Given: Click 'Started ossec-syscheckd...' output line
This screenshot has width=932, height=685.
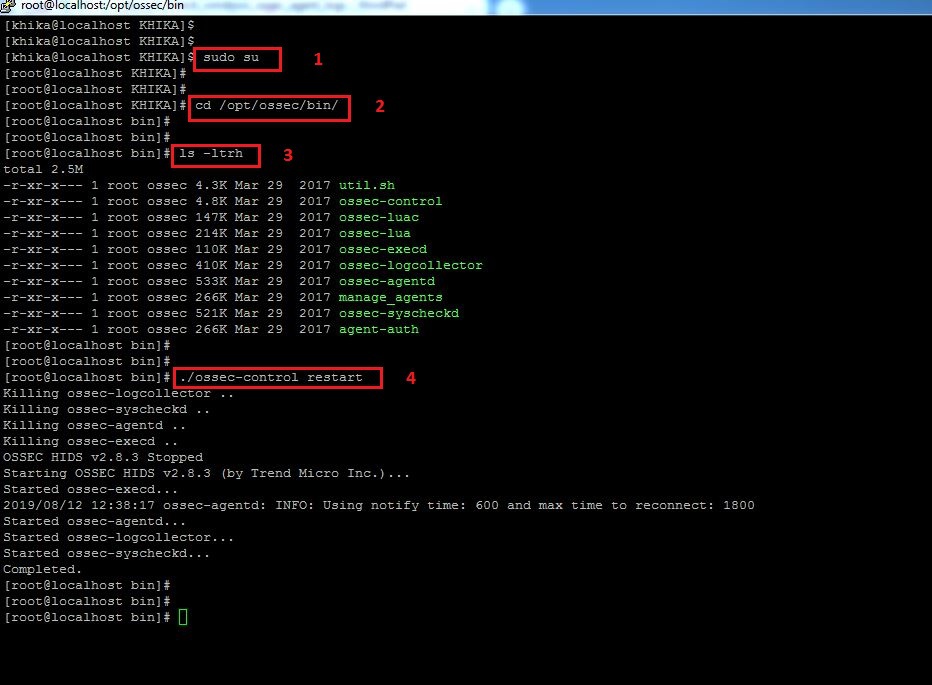Looking at the screenshot, I should [106, 554].
